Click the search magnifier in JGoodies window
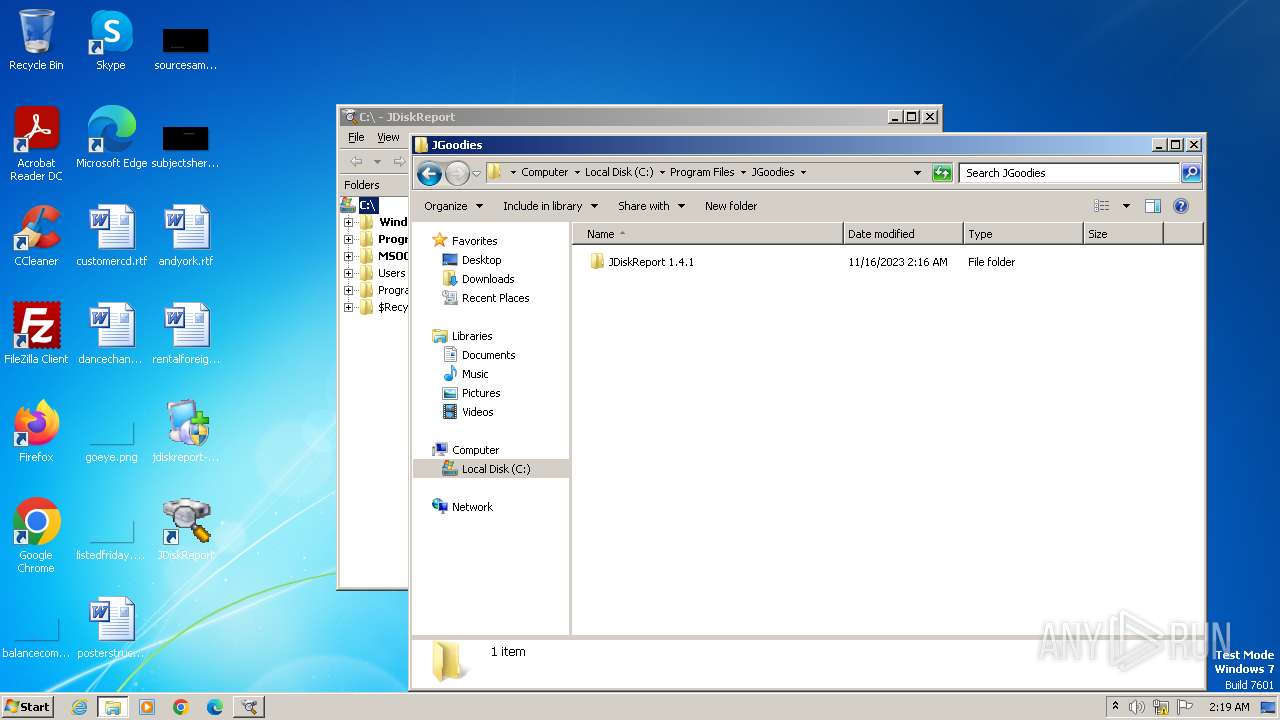 click(1190, 173)
